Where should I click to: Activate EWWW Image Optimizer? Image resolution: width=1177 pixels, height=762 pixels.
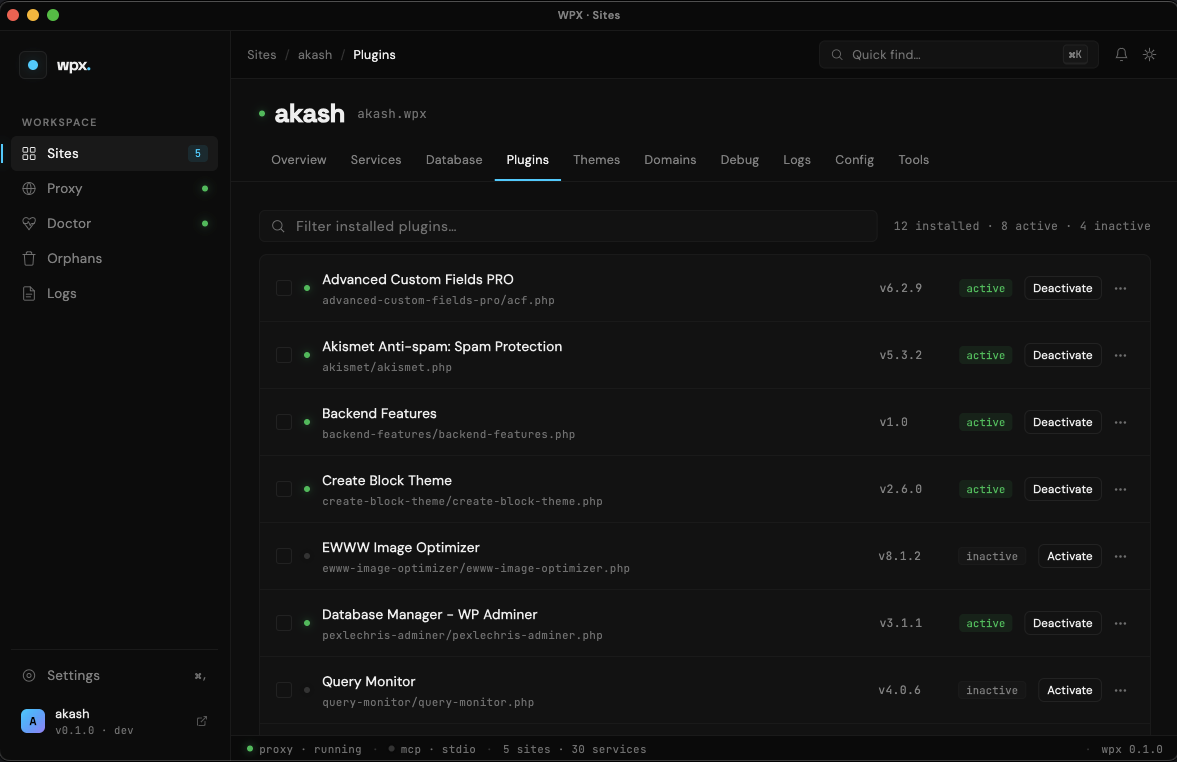tap(1070, 556)
